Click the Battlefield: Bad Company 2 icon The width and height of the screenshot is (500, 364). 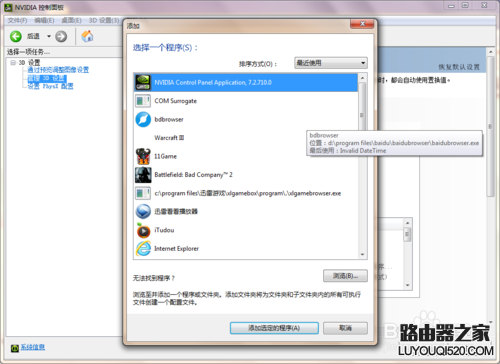pos(143,175)
